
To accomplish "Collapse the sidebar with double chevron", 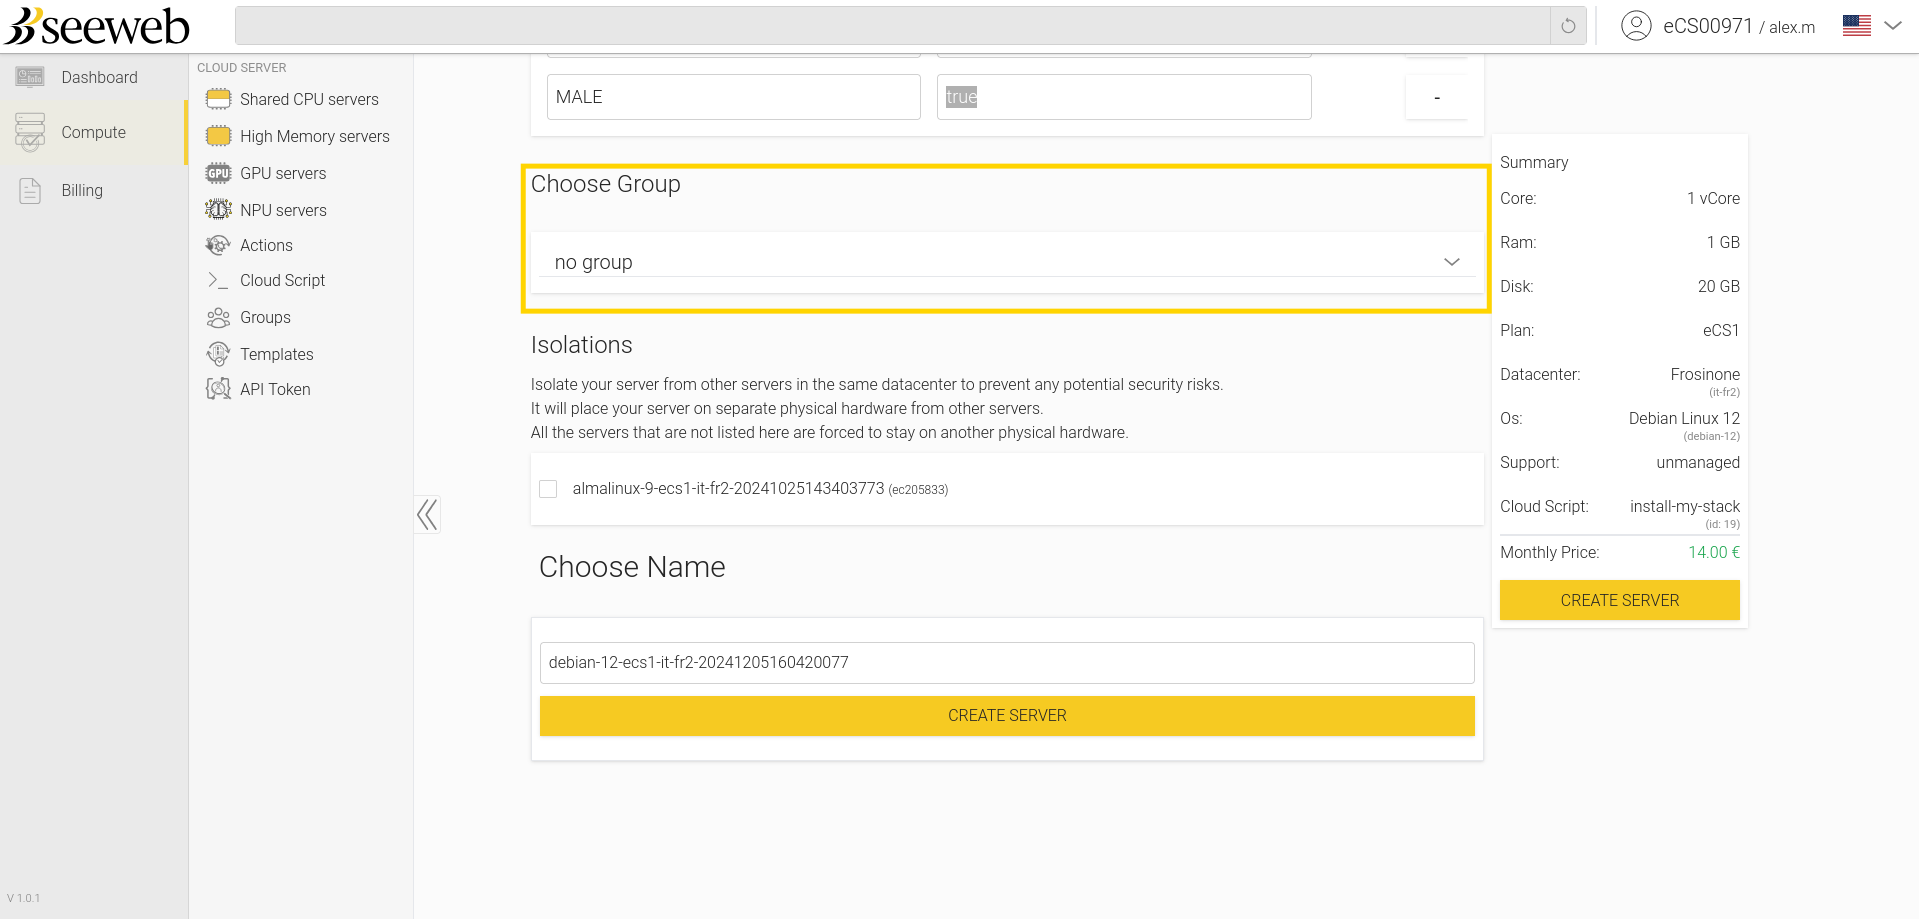I will tap(427, 515).
